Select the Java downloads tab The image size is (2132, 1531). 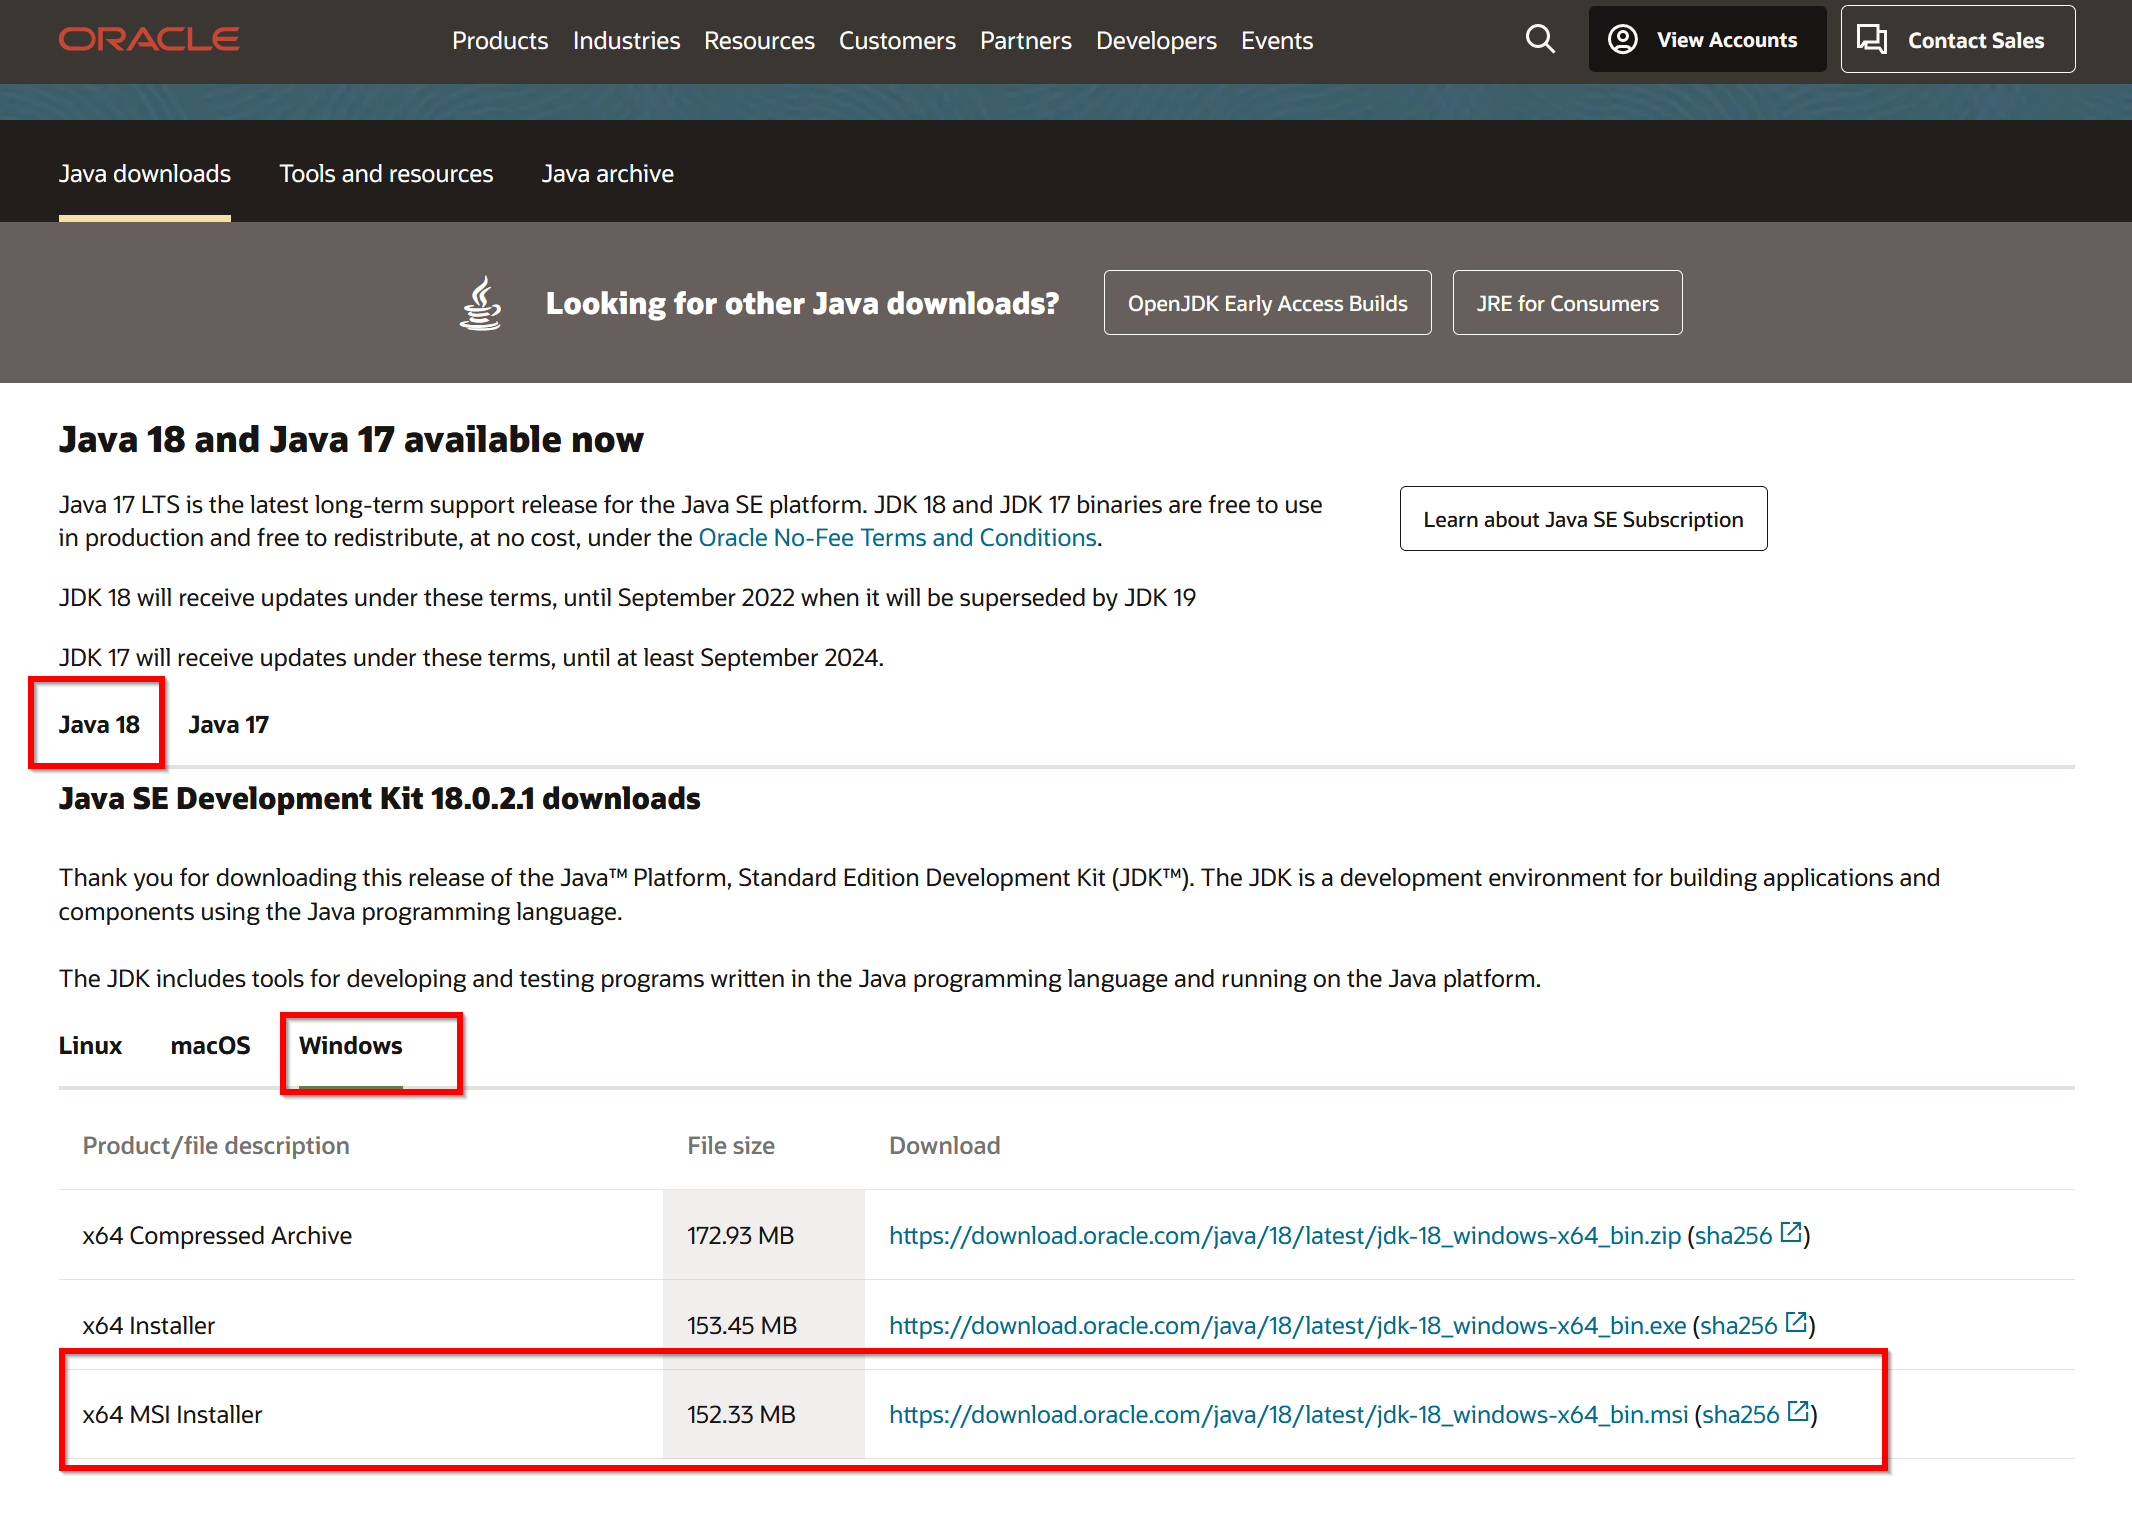(x=145, y=173)
